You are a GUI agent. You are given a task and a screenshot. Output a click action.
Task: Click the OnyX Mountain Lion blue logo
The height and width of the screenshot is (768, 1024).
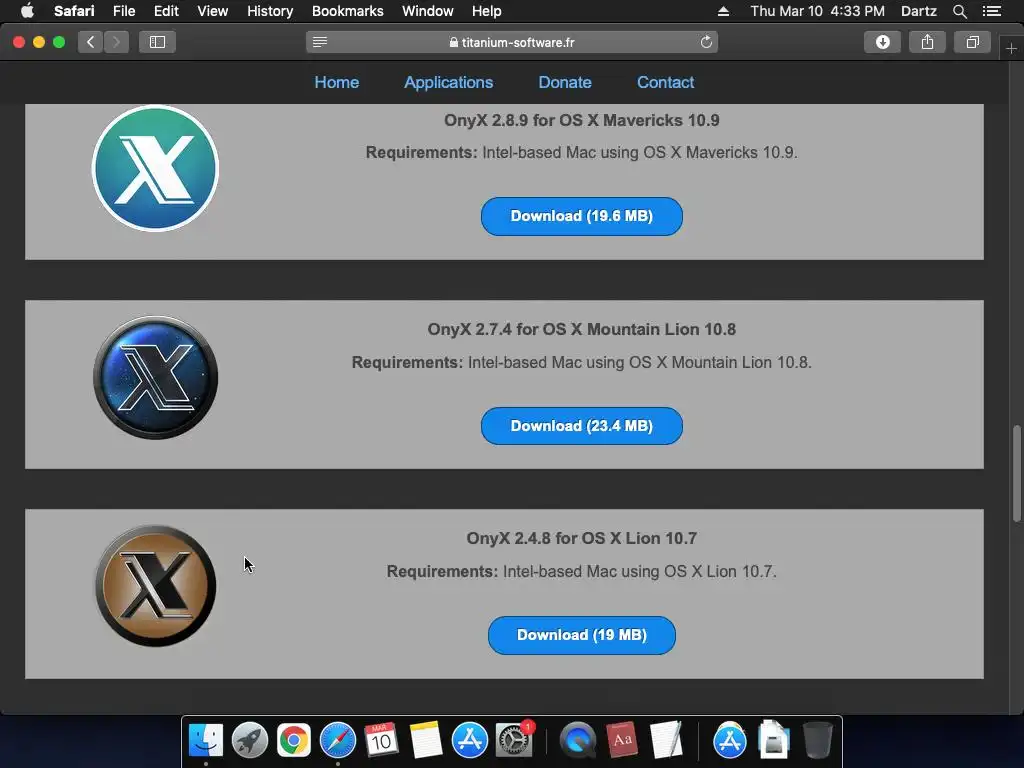coord(155,377)
